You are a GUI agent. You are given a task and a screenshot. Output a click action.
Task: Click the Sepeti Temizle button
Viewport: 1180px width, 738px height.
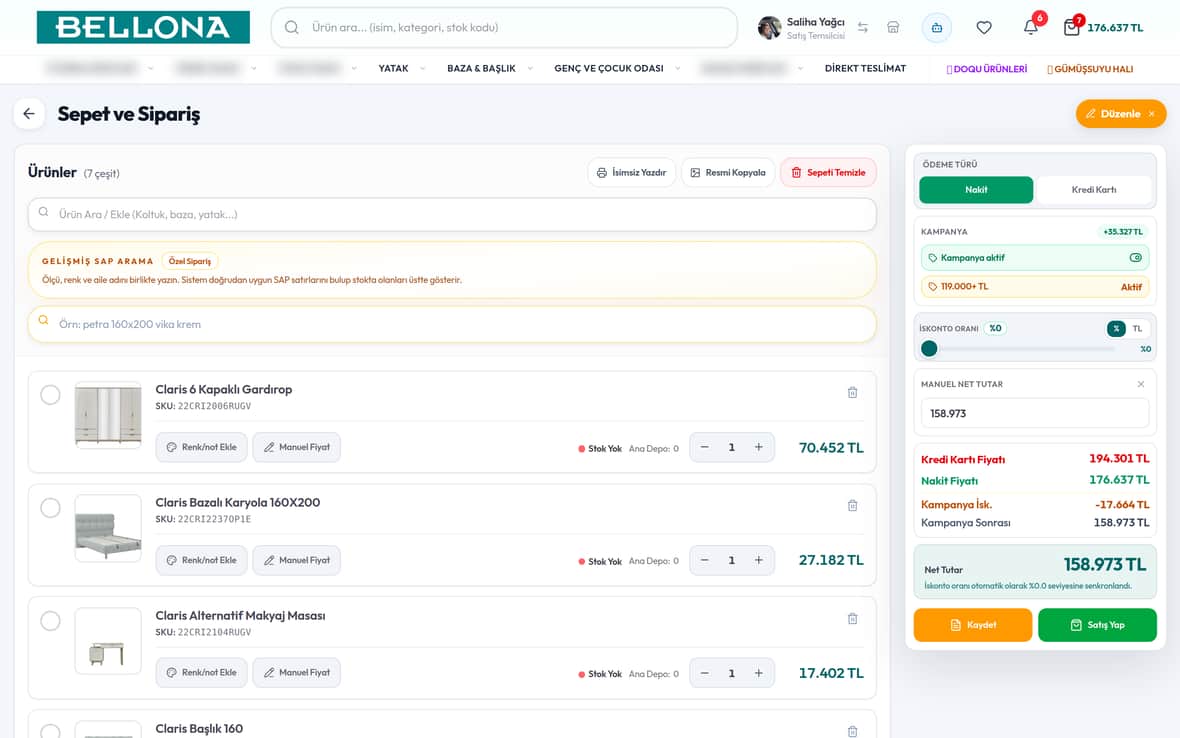pyautogui.click(x=828, y=172)
